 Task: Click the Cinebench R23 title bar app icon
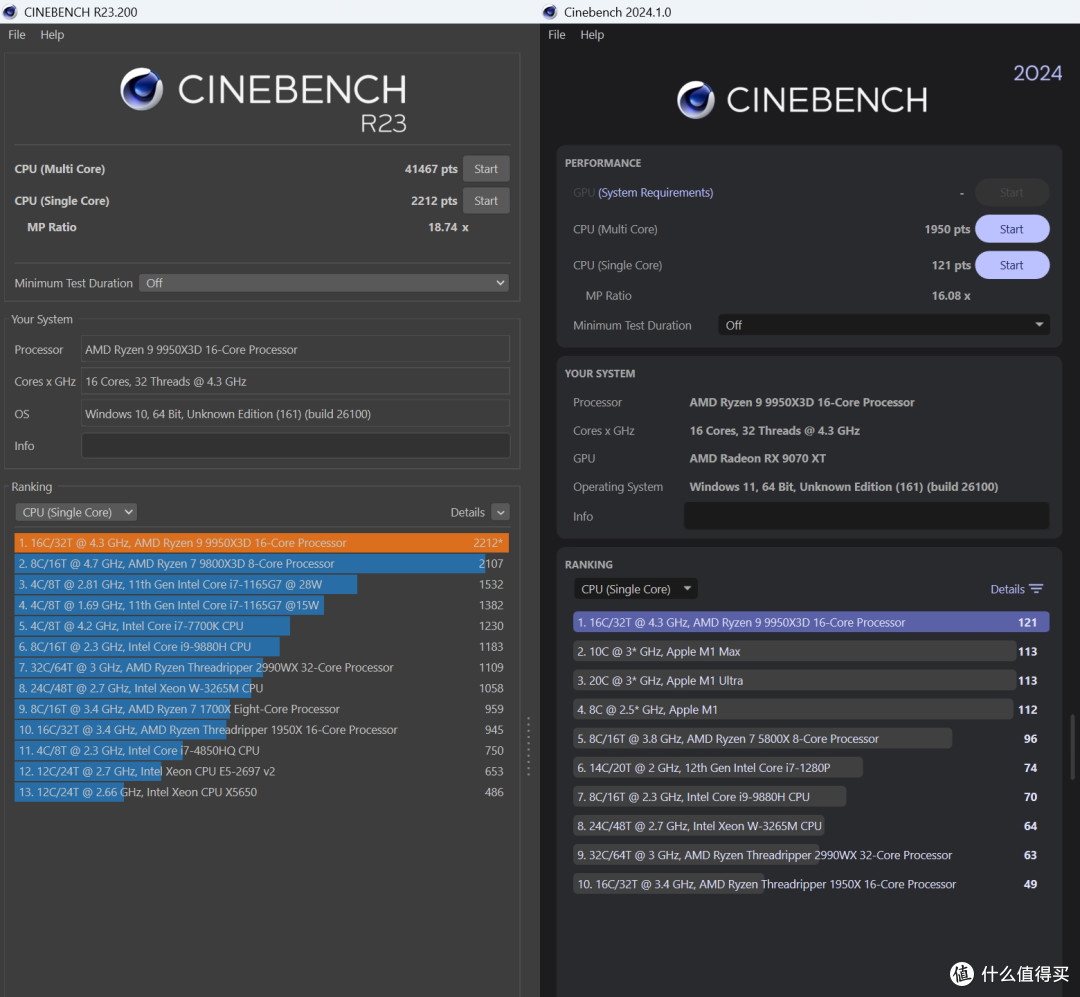[x=10, y=12]
